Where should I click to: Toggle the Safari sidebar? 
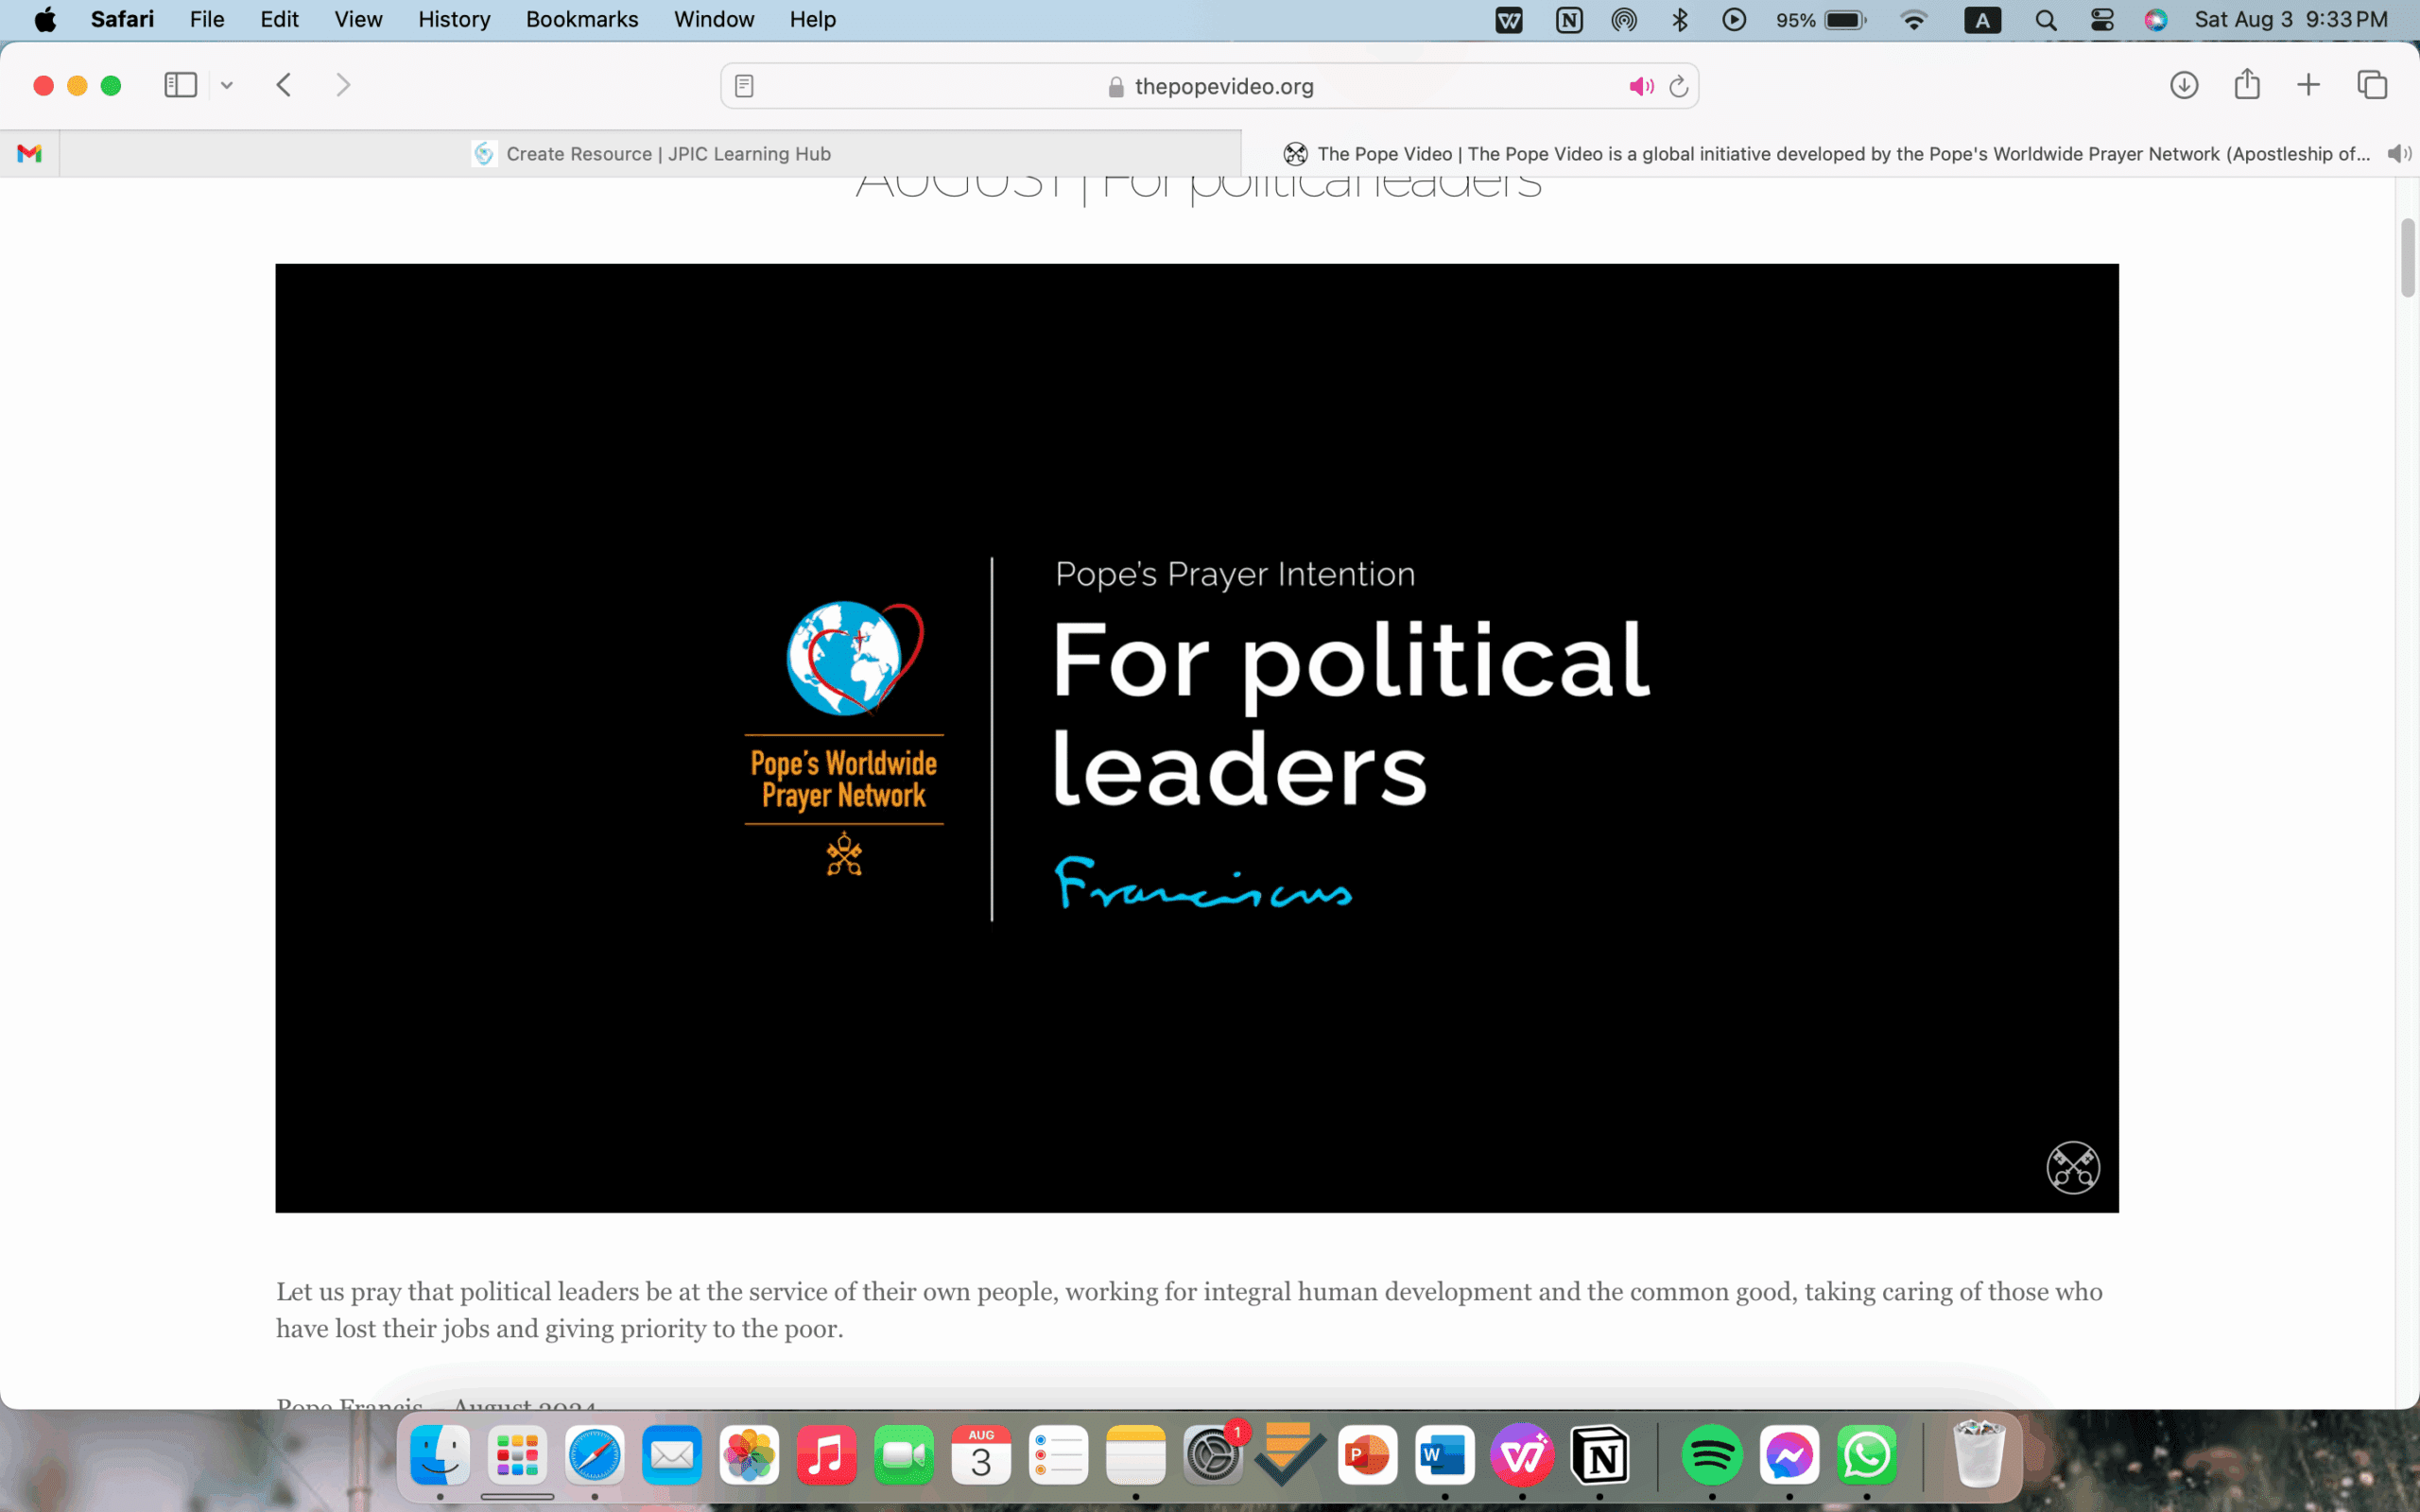[180, 85]
